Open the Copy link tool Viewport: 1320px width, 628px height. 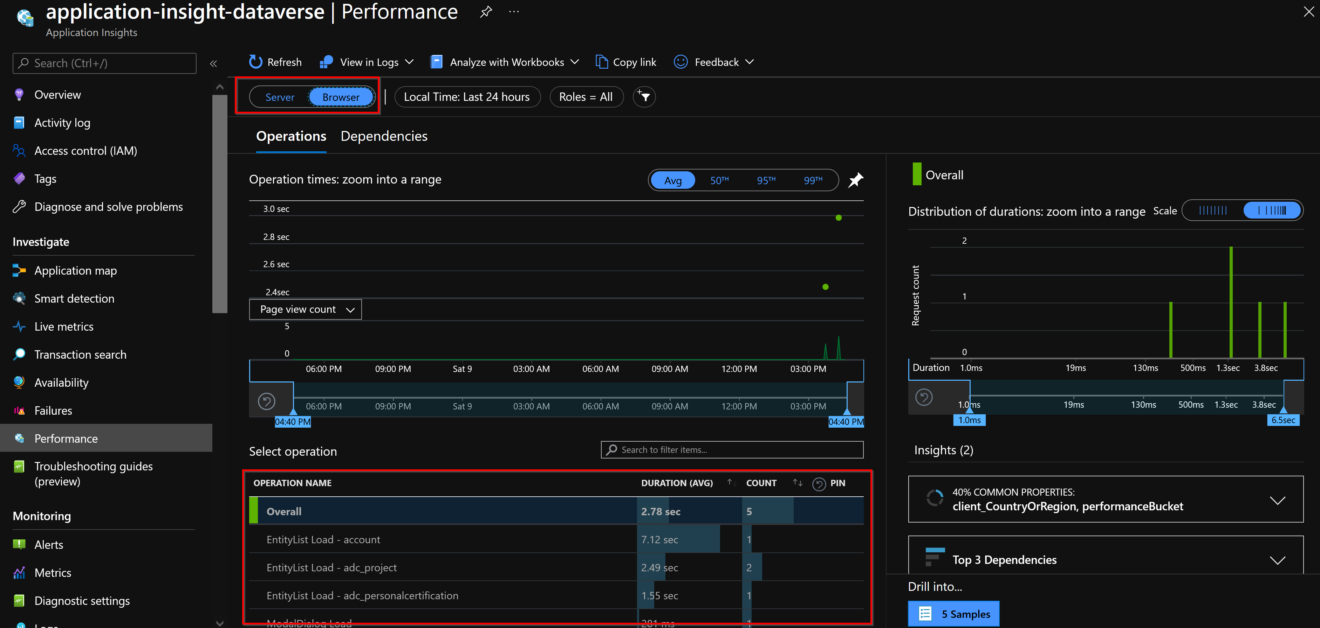click(625, 61)
